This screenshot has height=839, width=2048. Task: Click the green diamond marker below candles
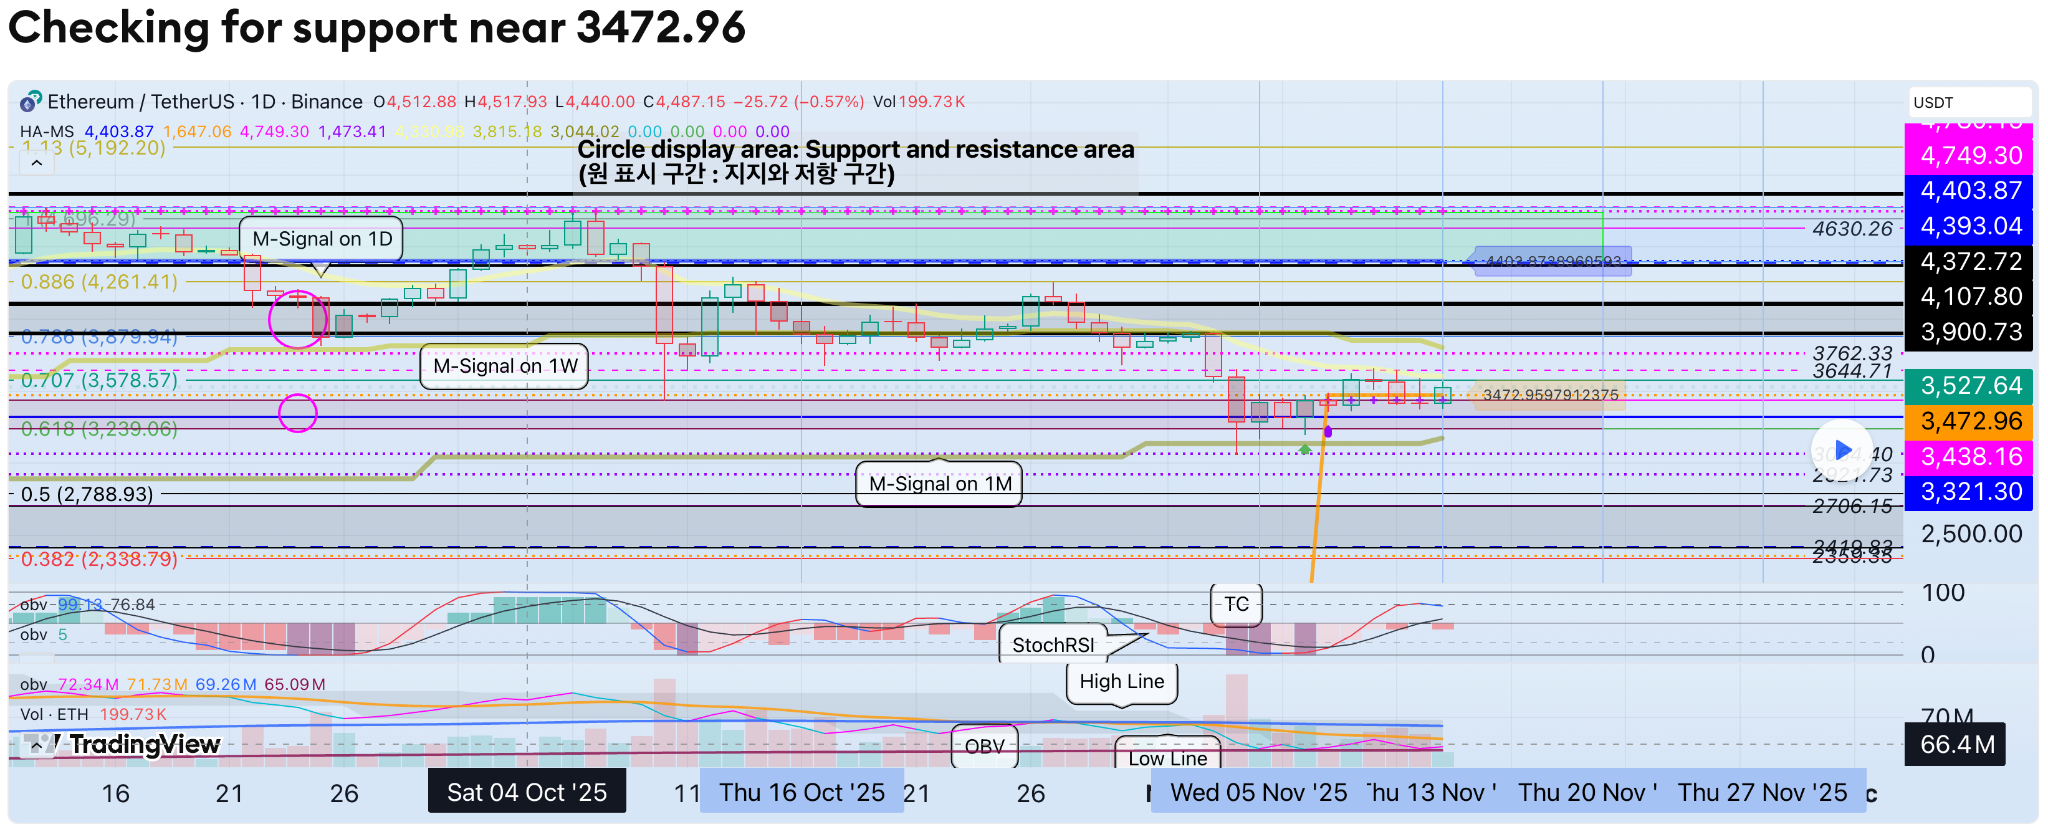pos(1305,450)
